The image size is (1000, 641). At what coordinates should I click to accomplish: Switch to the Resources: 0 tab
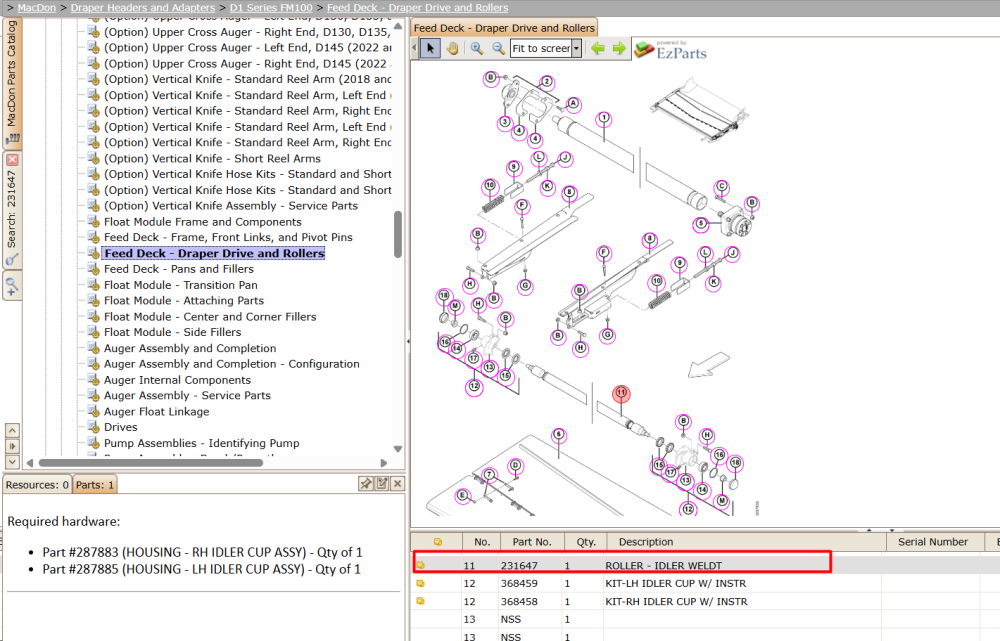37,485
